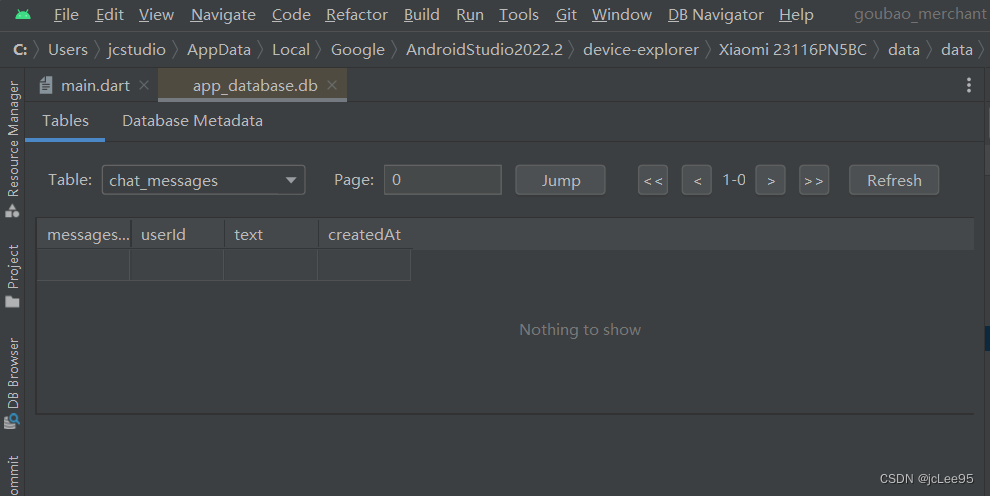The width and height of the screenshot is (990, 496).
Task: Open the Commit tool window
Action: (x=13, y=475)
